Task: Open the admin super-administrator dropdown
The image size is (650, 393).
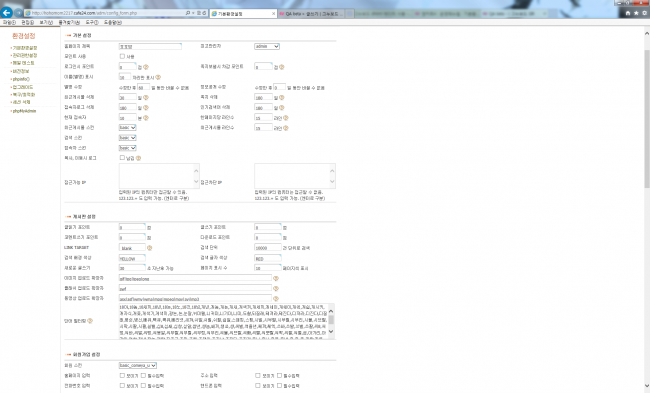Action: point(267,46)
